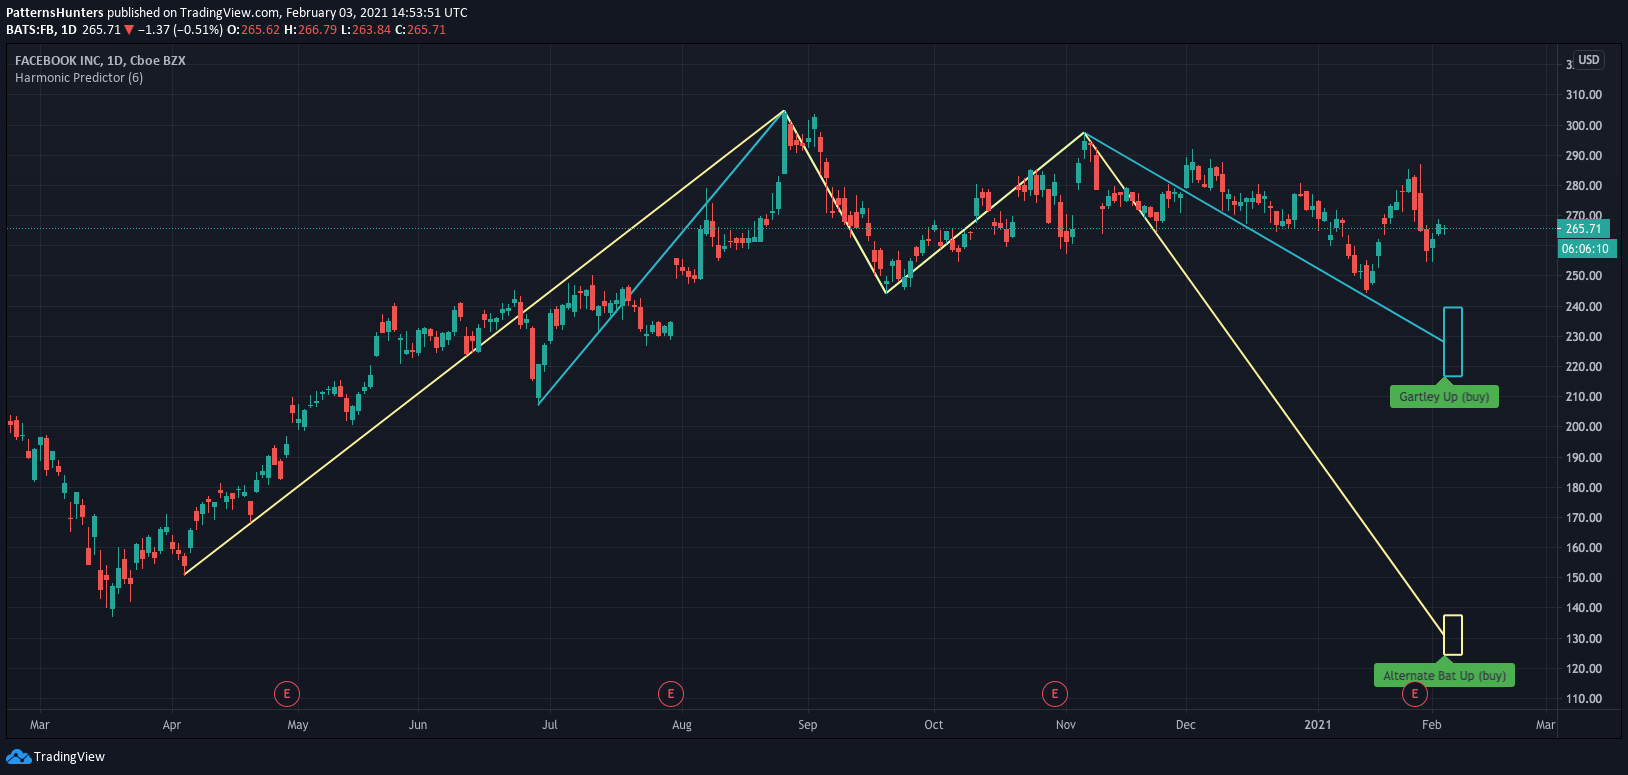The image size is (1628, 775).
Task: Click the 250.00 price axis label
Action: tap(1584, 276)
